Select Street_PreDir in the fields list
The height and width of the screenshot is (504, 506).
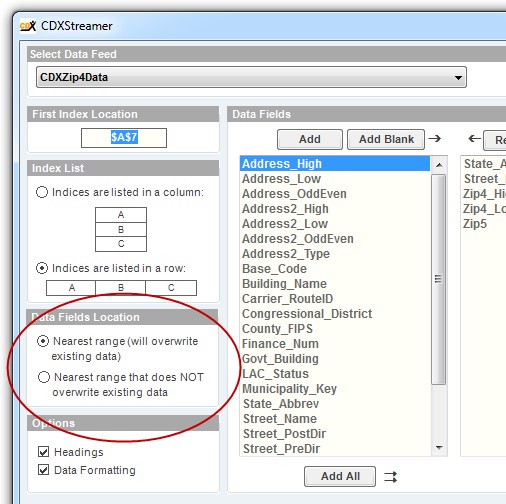click(x=335, y=449)
